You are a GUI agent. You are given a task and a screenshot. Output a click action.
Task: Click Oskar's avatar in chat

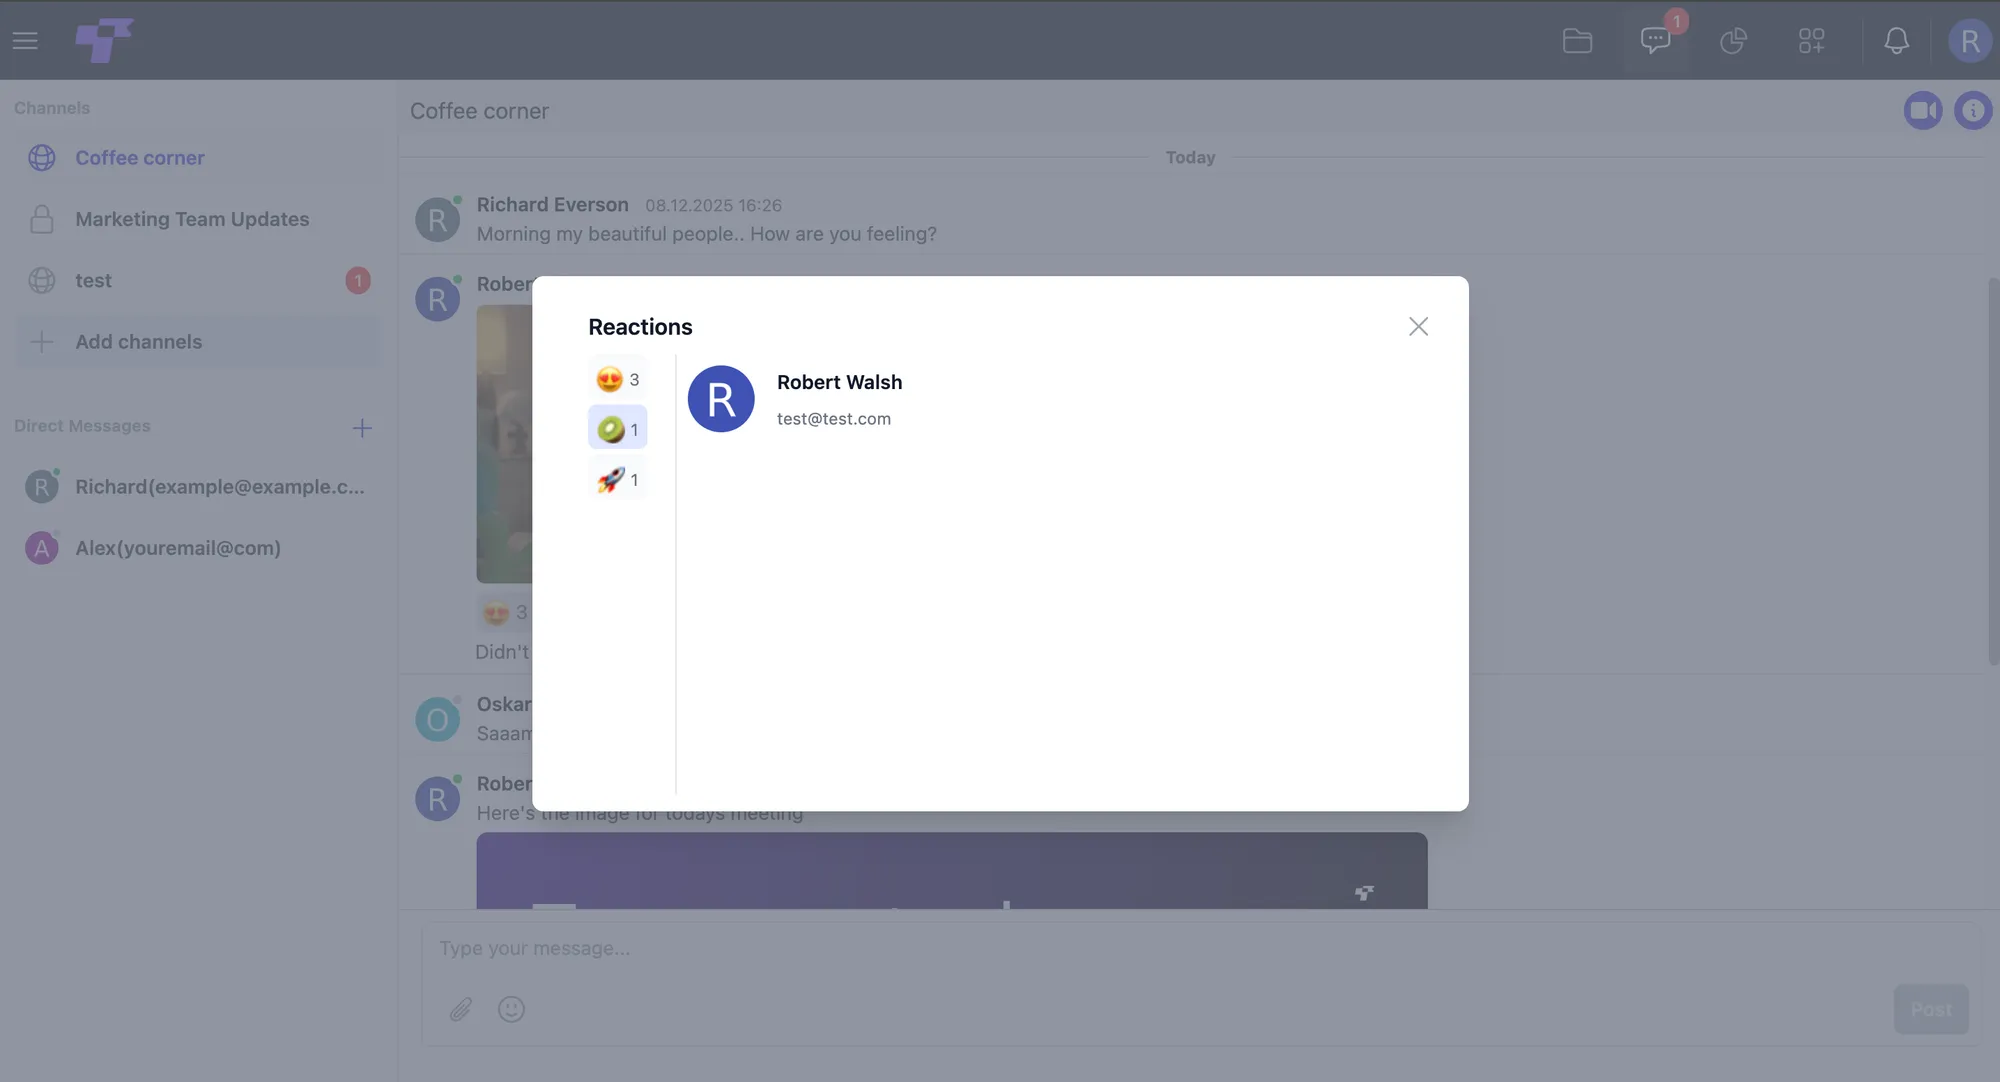[437, 720]
